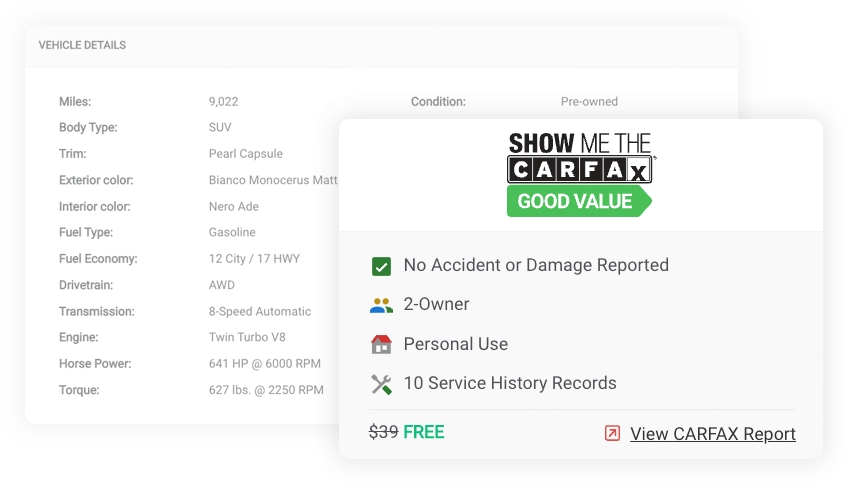Click the Personal Use house icon
Viewport: 848px width, 484px height.
(x=381, y=344)
